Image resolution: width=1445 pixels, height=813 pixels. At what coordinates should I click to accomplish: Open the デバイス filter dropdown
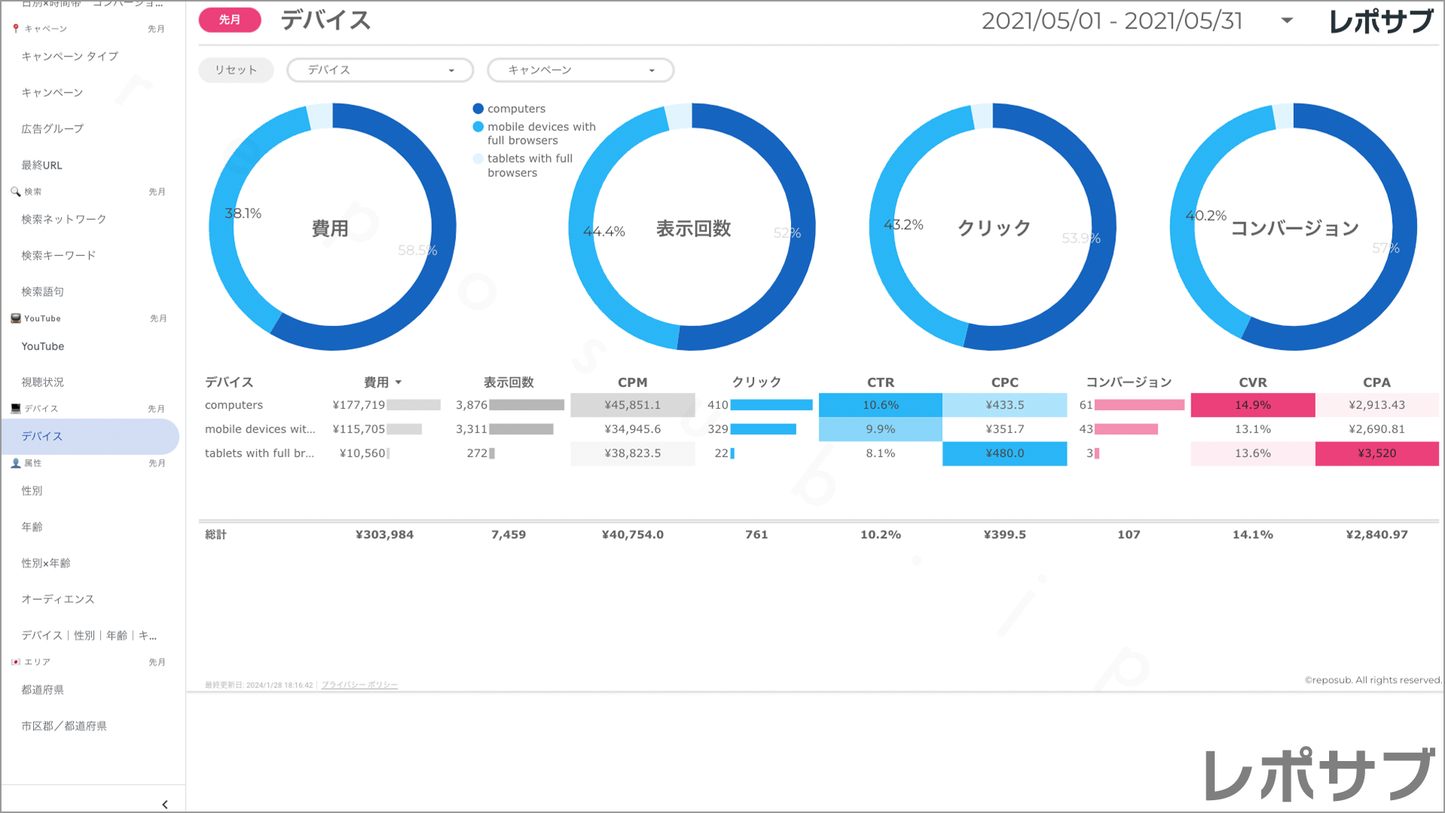379,70
